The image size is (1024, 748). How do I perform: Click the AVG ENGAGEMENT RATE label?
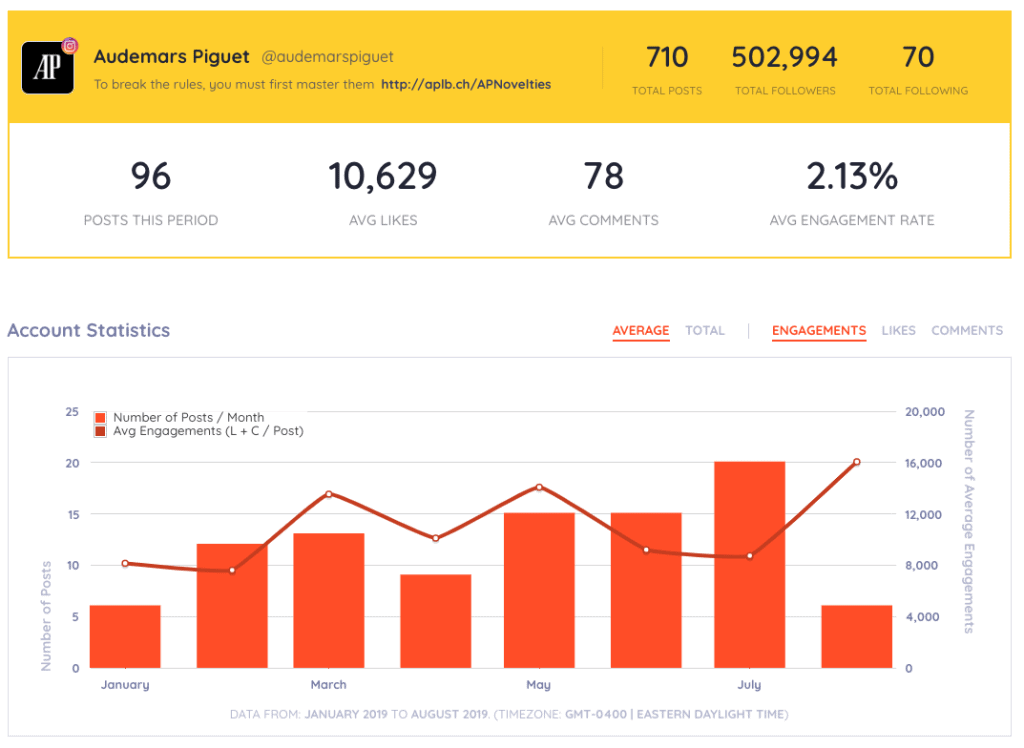852,221
